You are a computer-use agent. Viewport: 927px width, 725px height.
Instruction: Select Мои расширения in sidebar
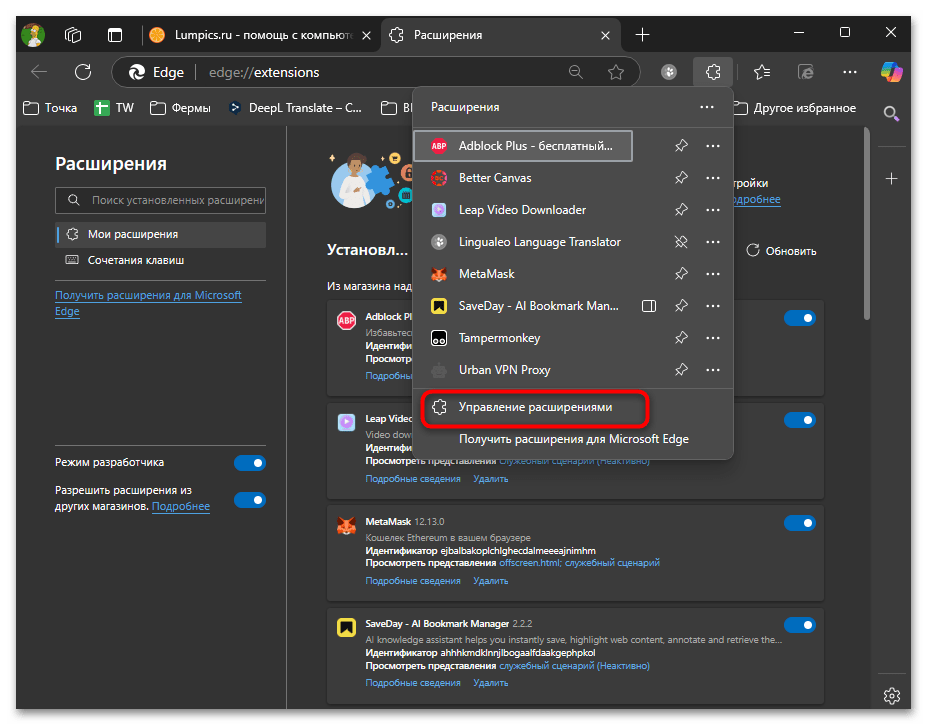(x=160, y=234)
